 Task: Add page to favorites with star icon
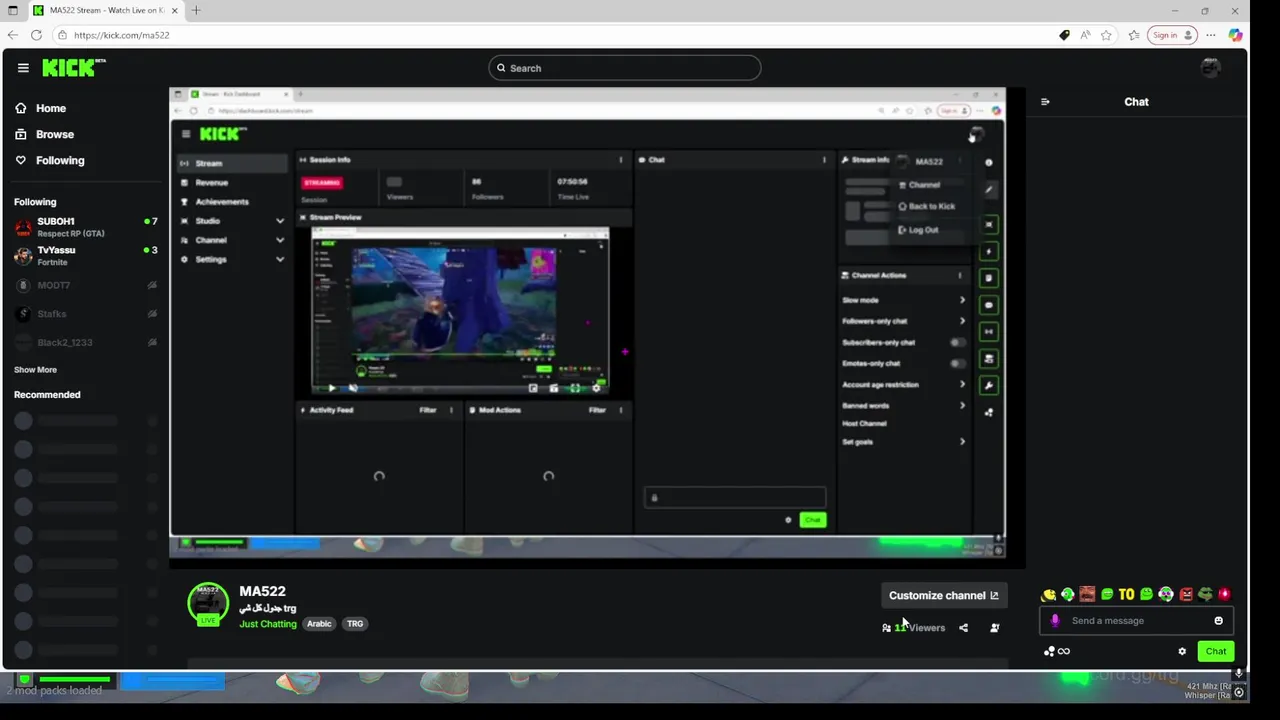(1106, 35)
